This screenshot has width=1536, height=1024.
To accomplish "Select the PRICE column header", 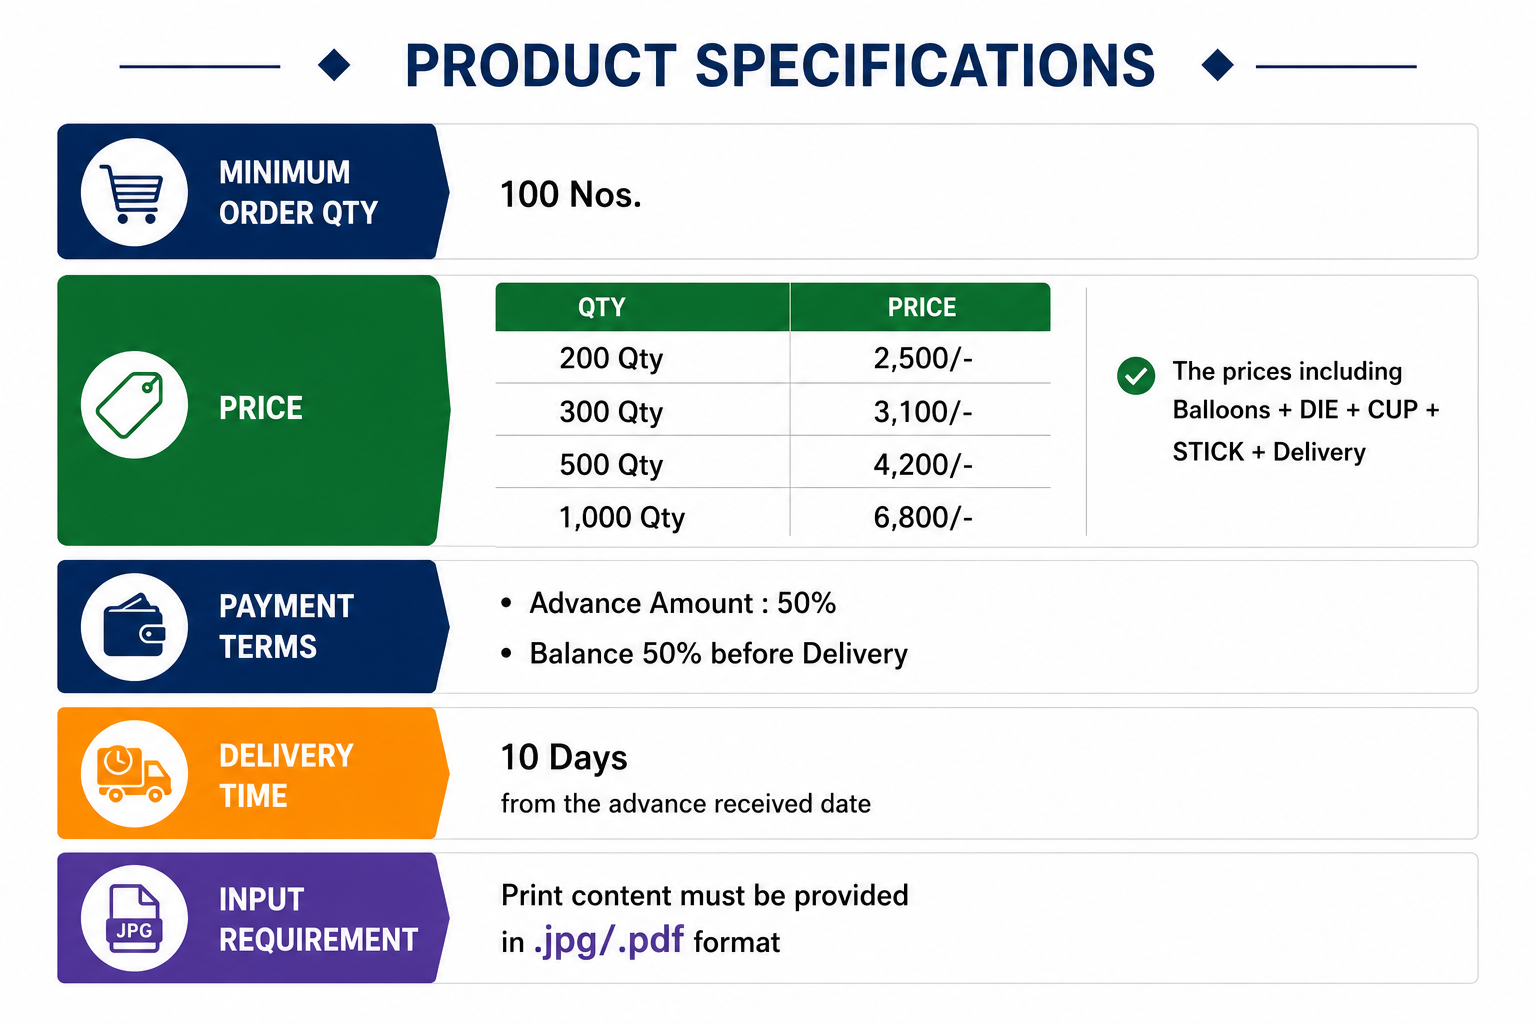I will pyautogui.click(x=921, y=307).
